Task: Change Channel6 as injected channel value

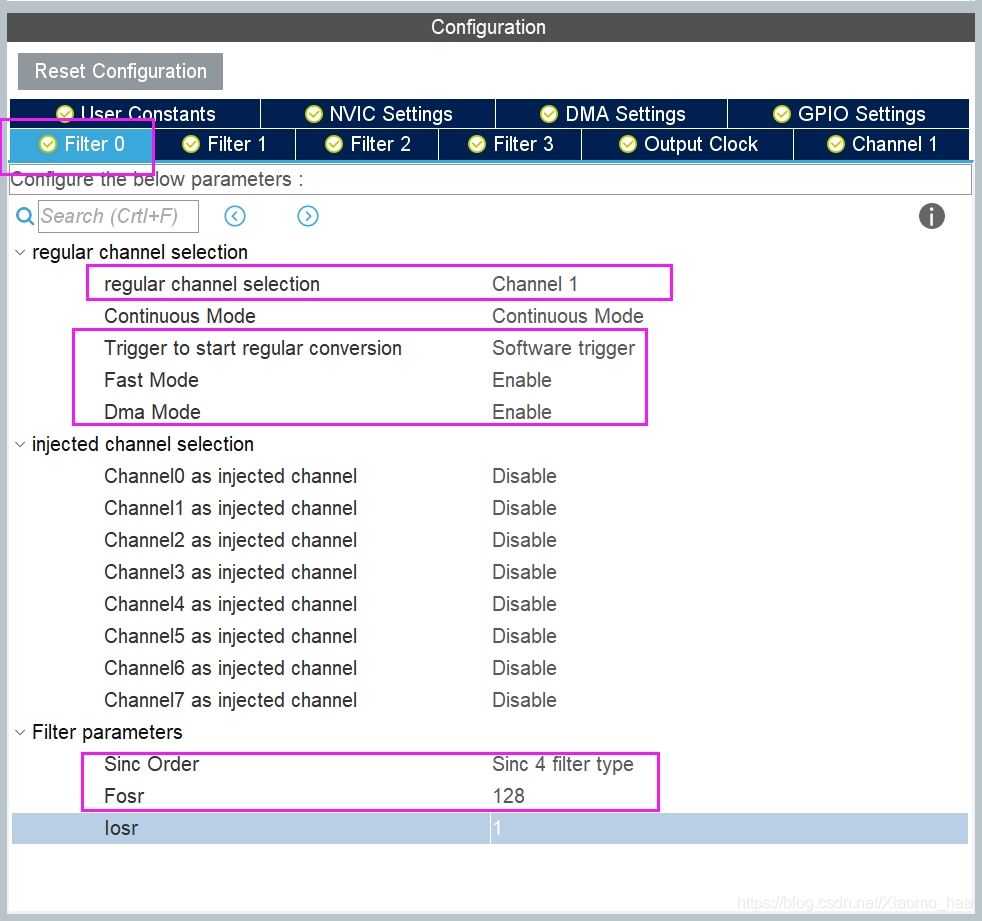Action: tap(524, 668)
